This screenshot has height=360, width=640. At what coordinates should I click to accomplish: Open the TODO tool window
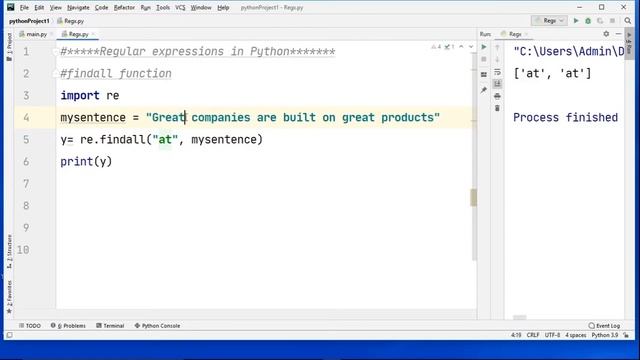click(x=30, y=326)
